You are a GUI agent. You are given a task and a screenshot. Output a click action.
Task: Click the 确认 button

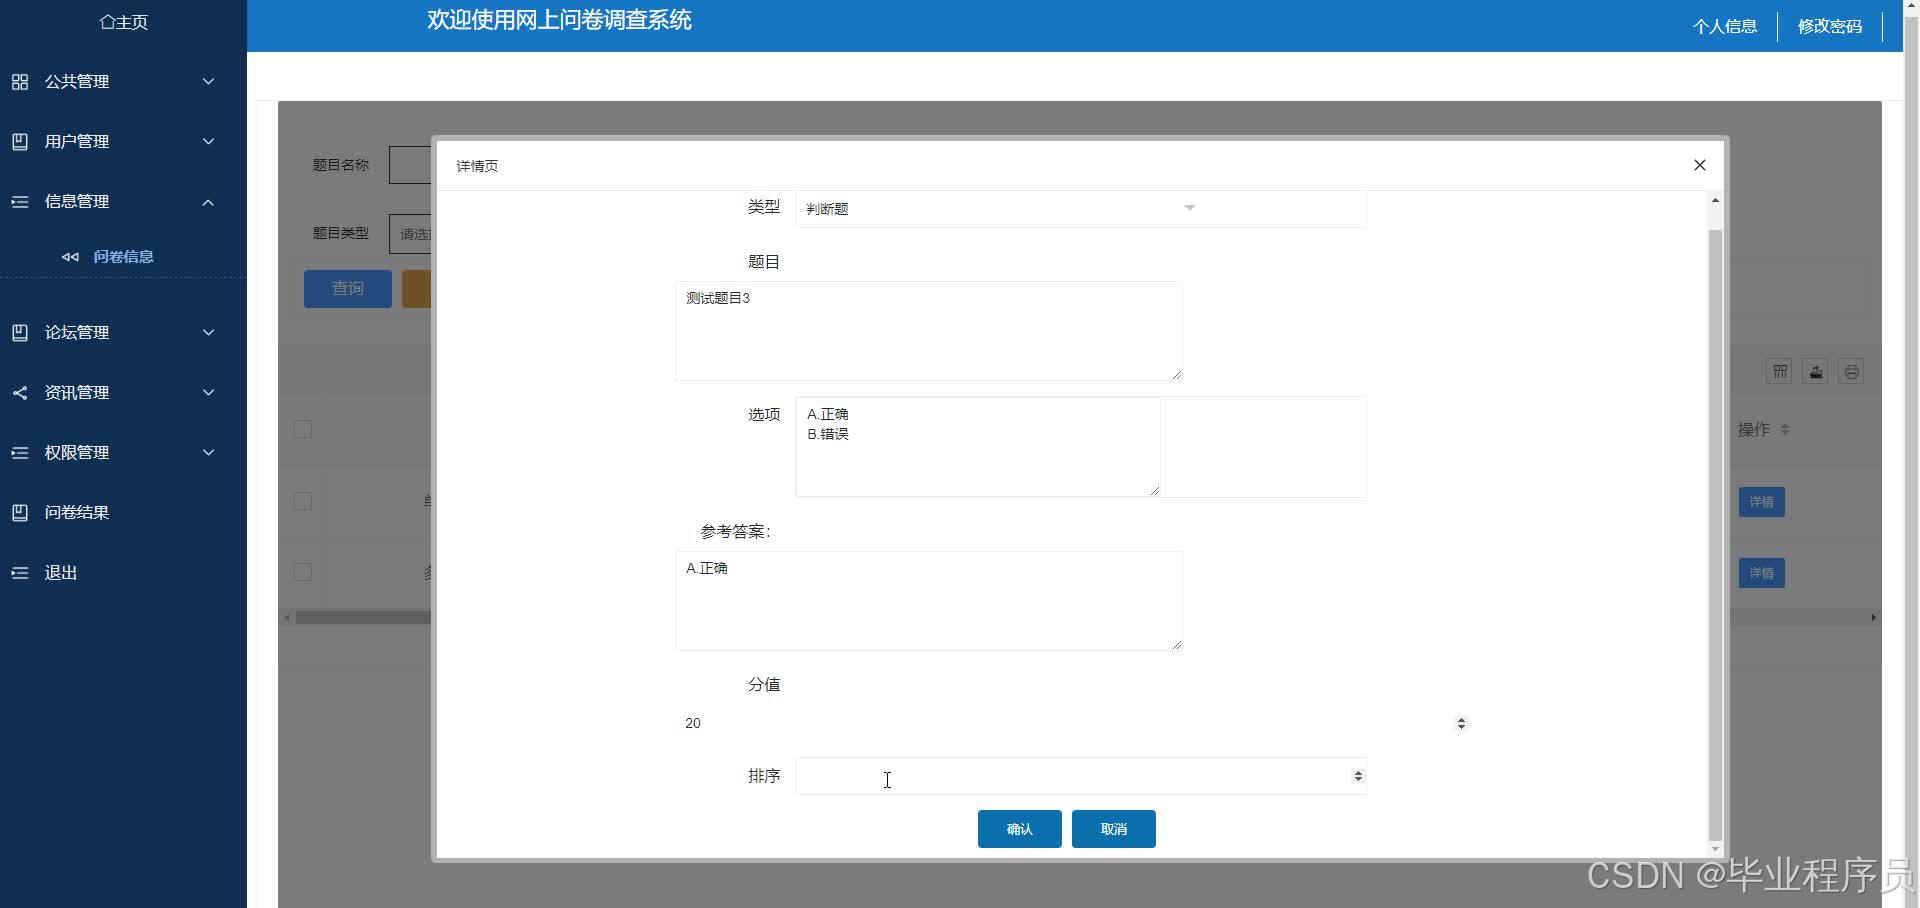(1020, 829)
